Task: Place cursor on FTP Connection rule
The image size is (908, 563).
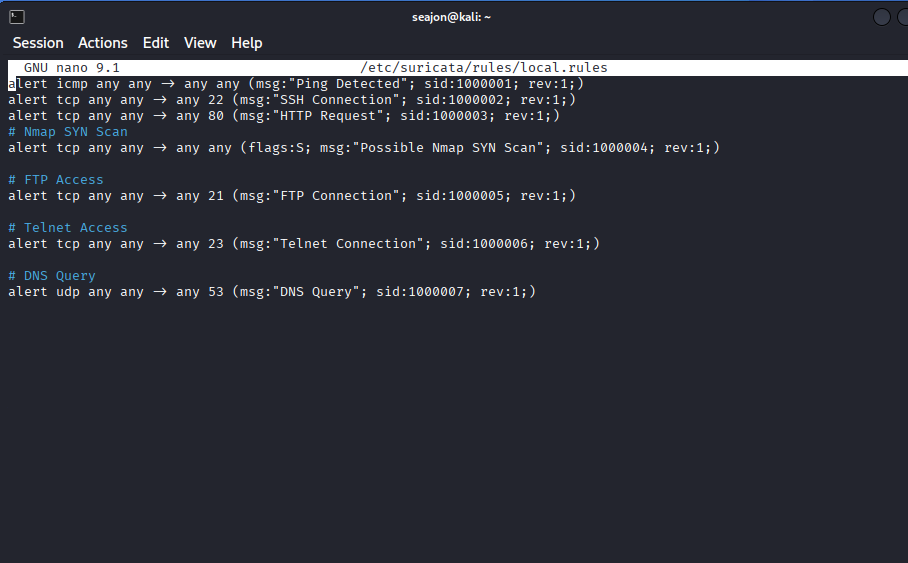Action: click(292, 196)
